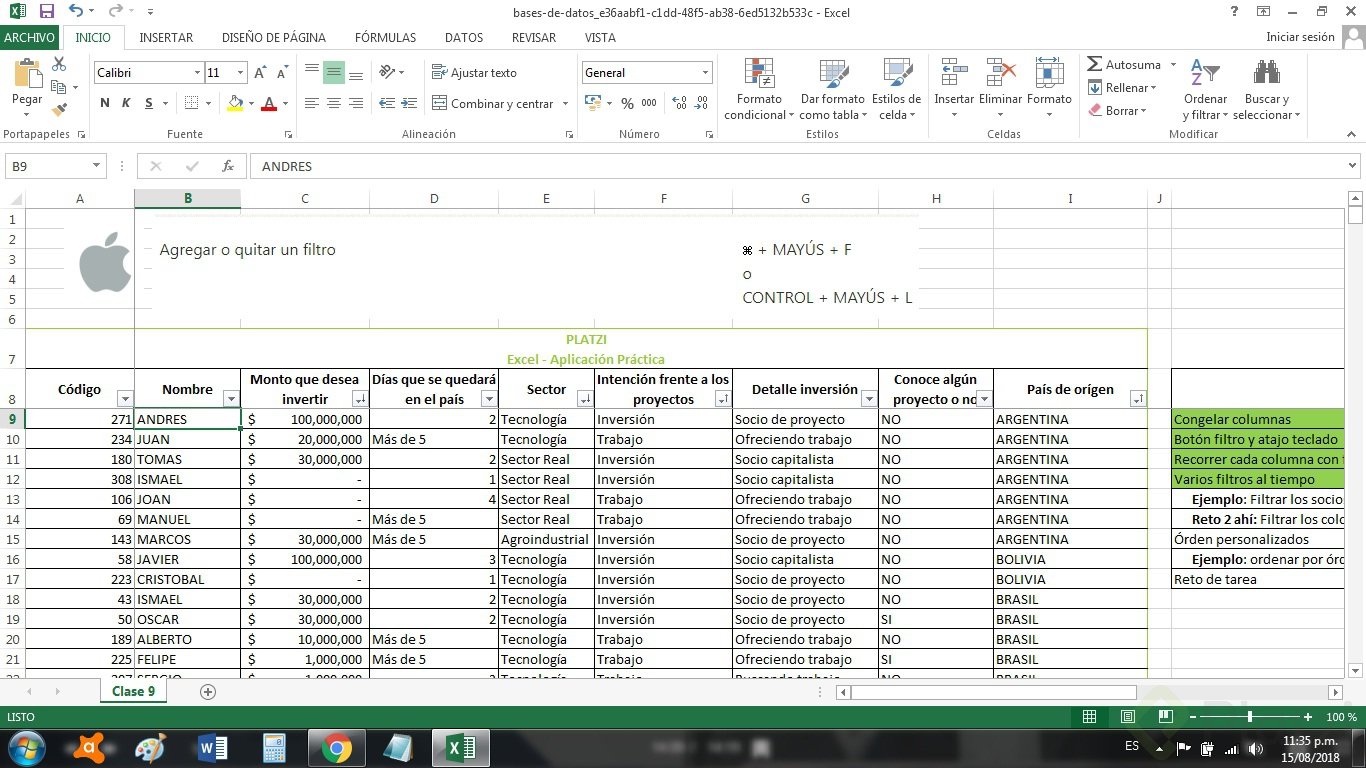Toggle bold formatting with N button
The image size is (1366, 768).
pos(105,103)
